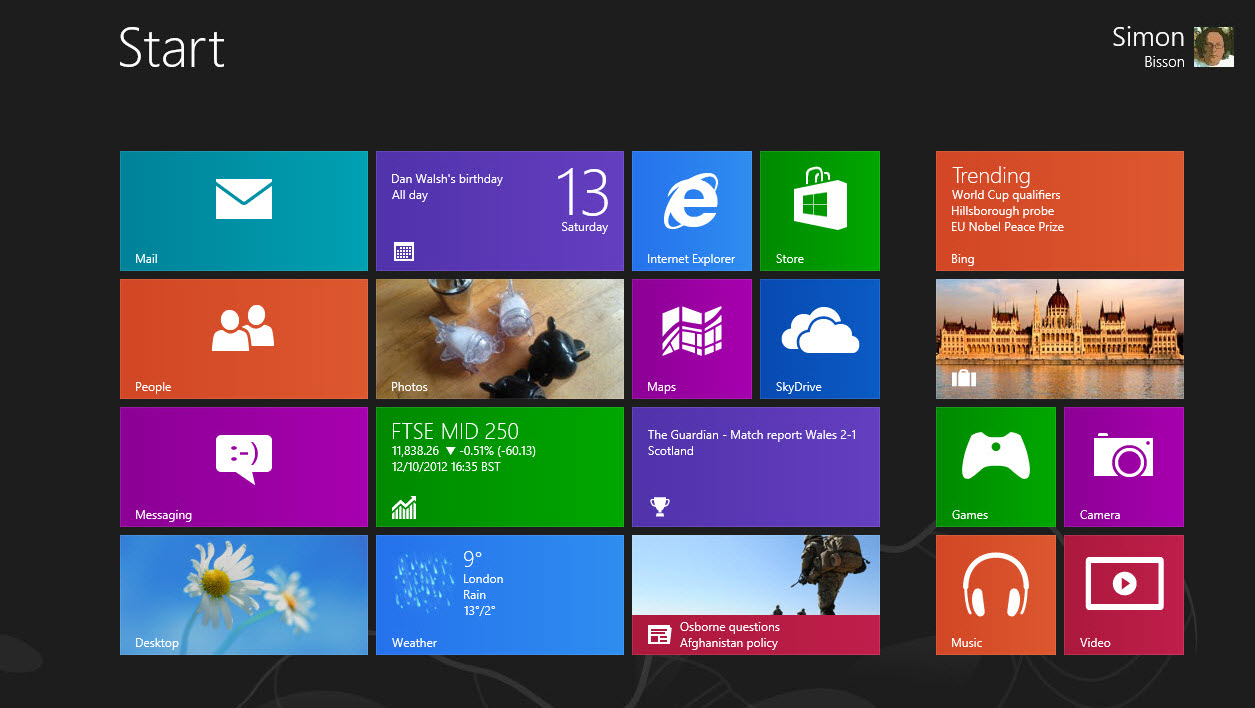
Task: Open the Maps tile
Action: point(692,339)
